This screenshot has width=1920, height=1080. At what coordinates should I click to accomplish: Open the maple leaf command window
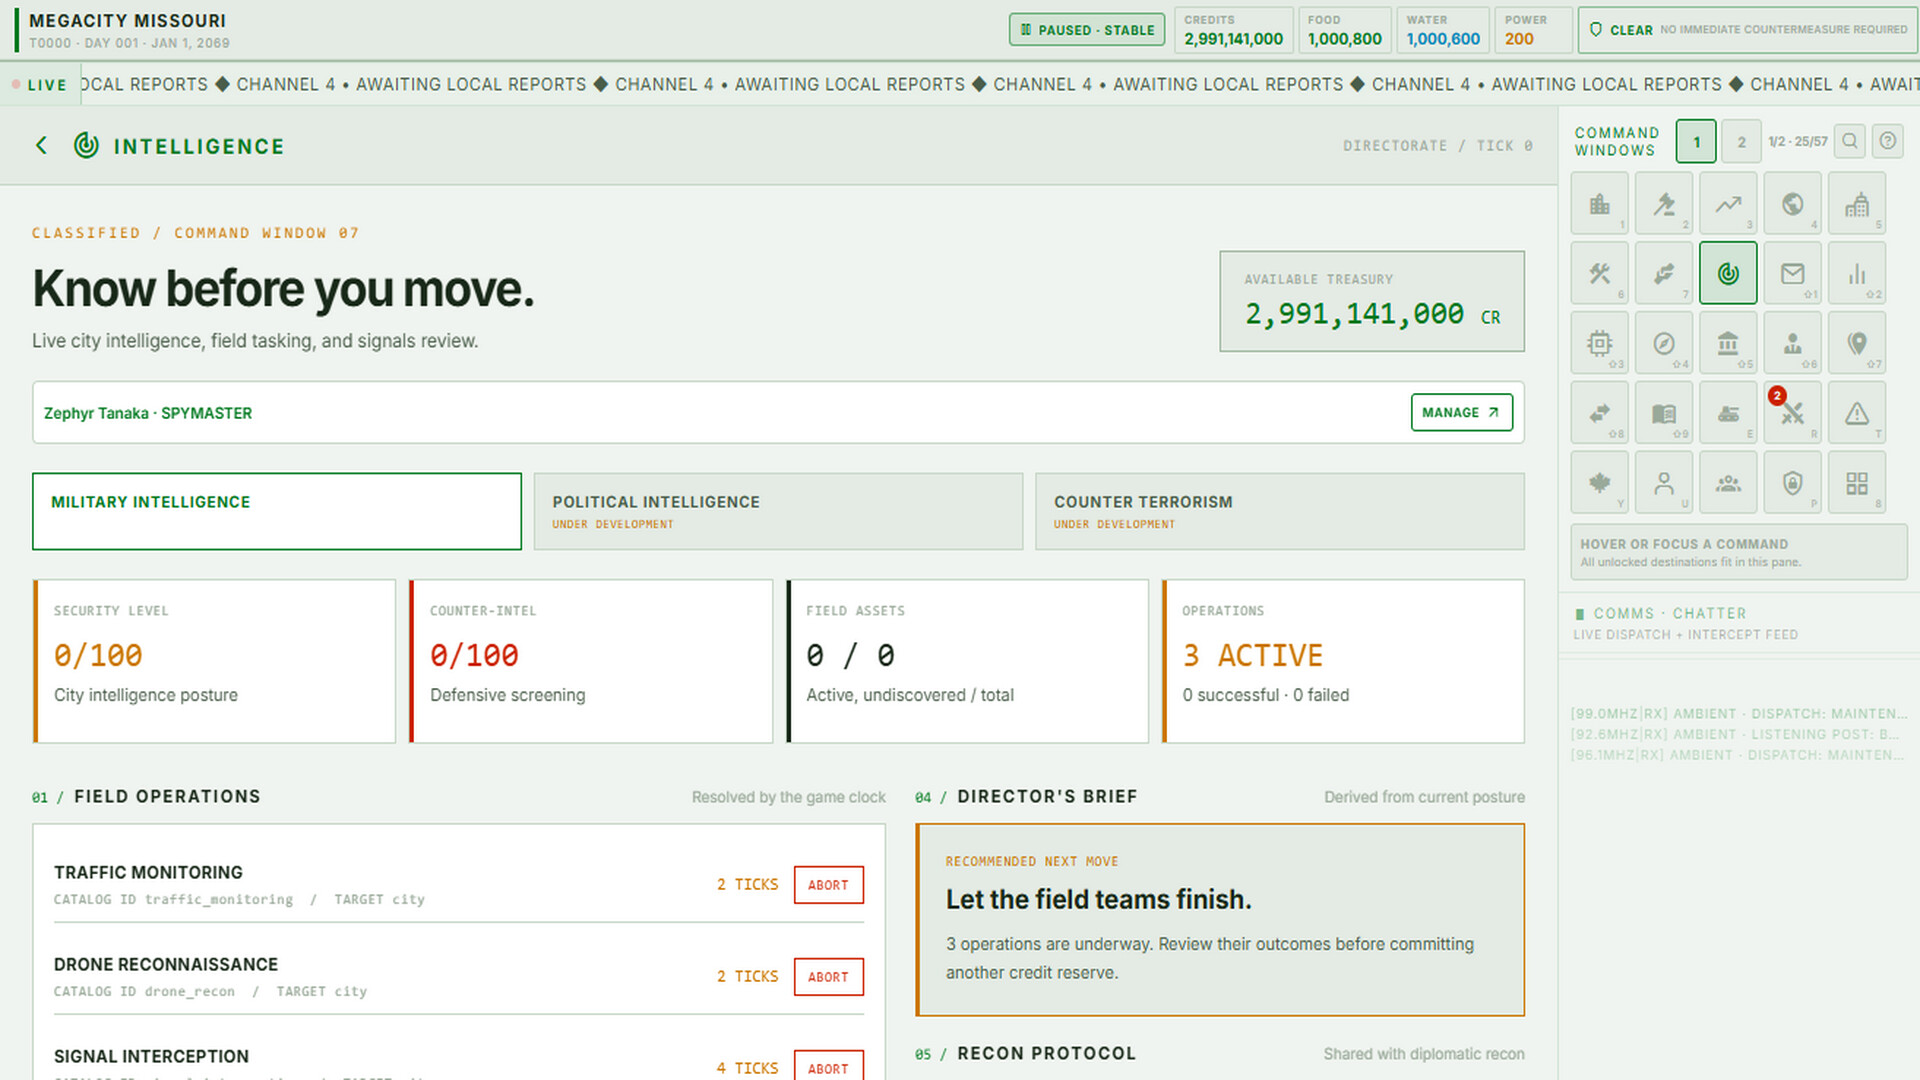(1600, 483)
